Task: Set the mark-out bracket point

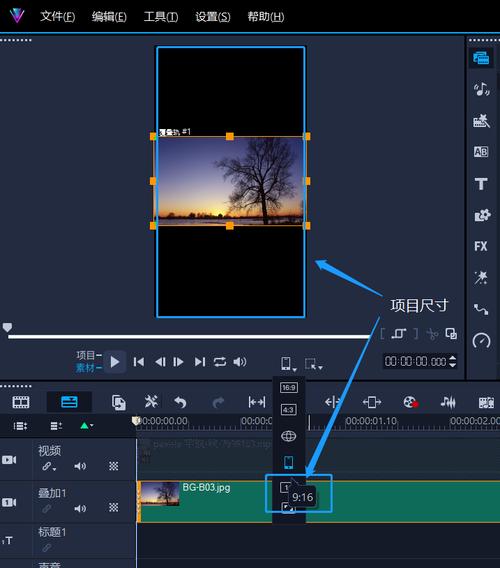Action: click(x=416, y=333)
